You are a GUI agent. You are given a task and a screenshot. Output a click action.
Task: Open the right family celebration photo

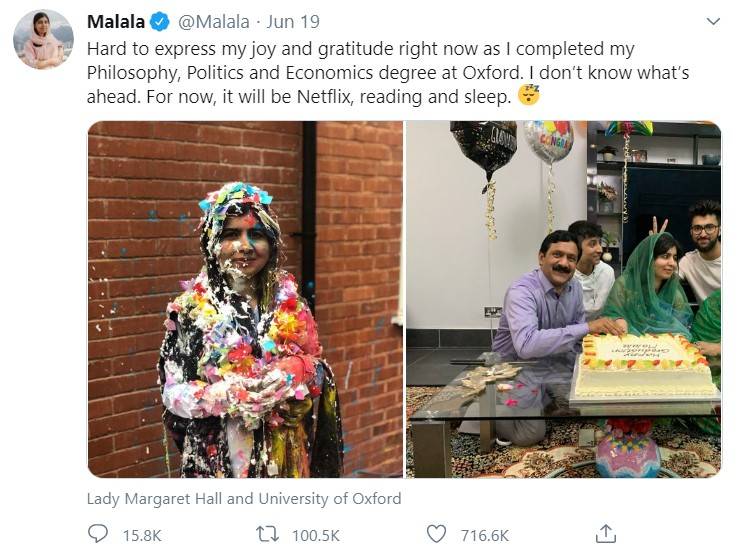click(x=563, y=299)
